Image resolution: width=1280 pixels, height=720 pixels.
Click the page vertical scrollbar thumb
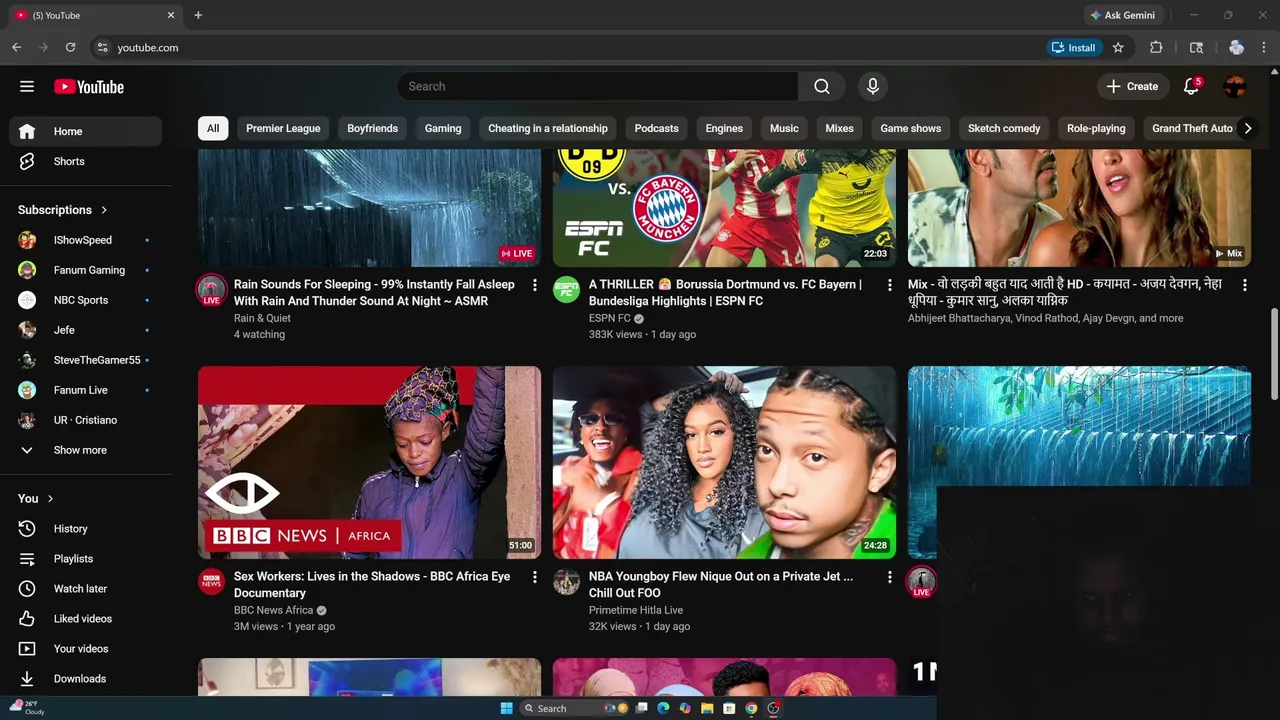pos(1274,354)
